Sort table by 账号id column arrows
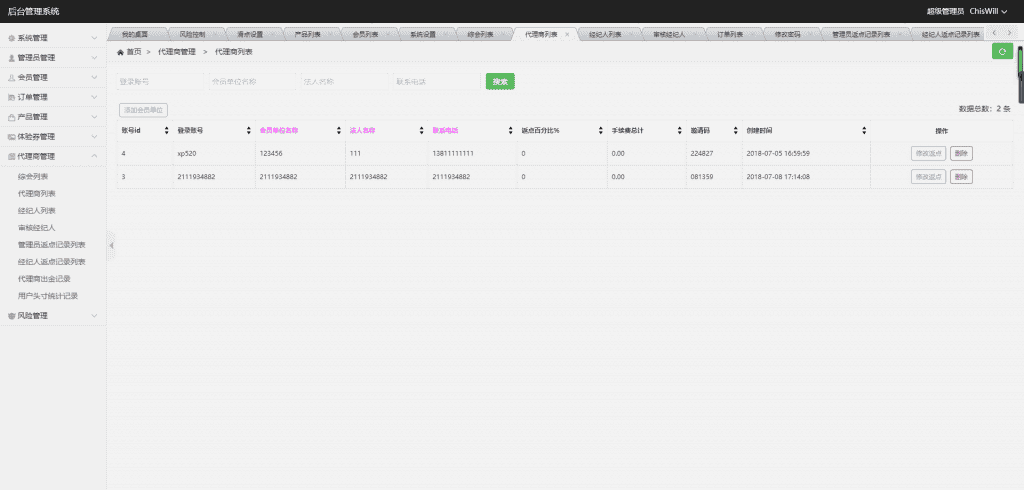This screenshot has width=1024, height=490. pos(166,131)
